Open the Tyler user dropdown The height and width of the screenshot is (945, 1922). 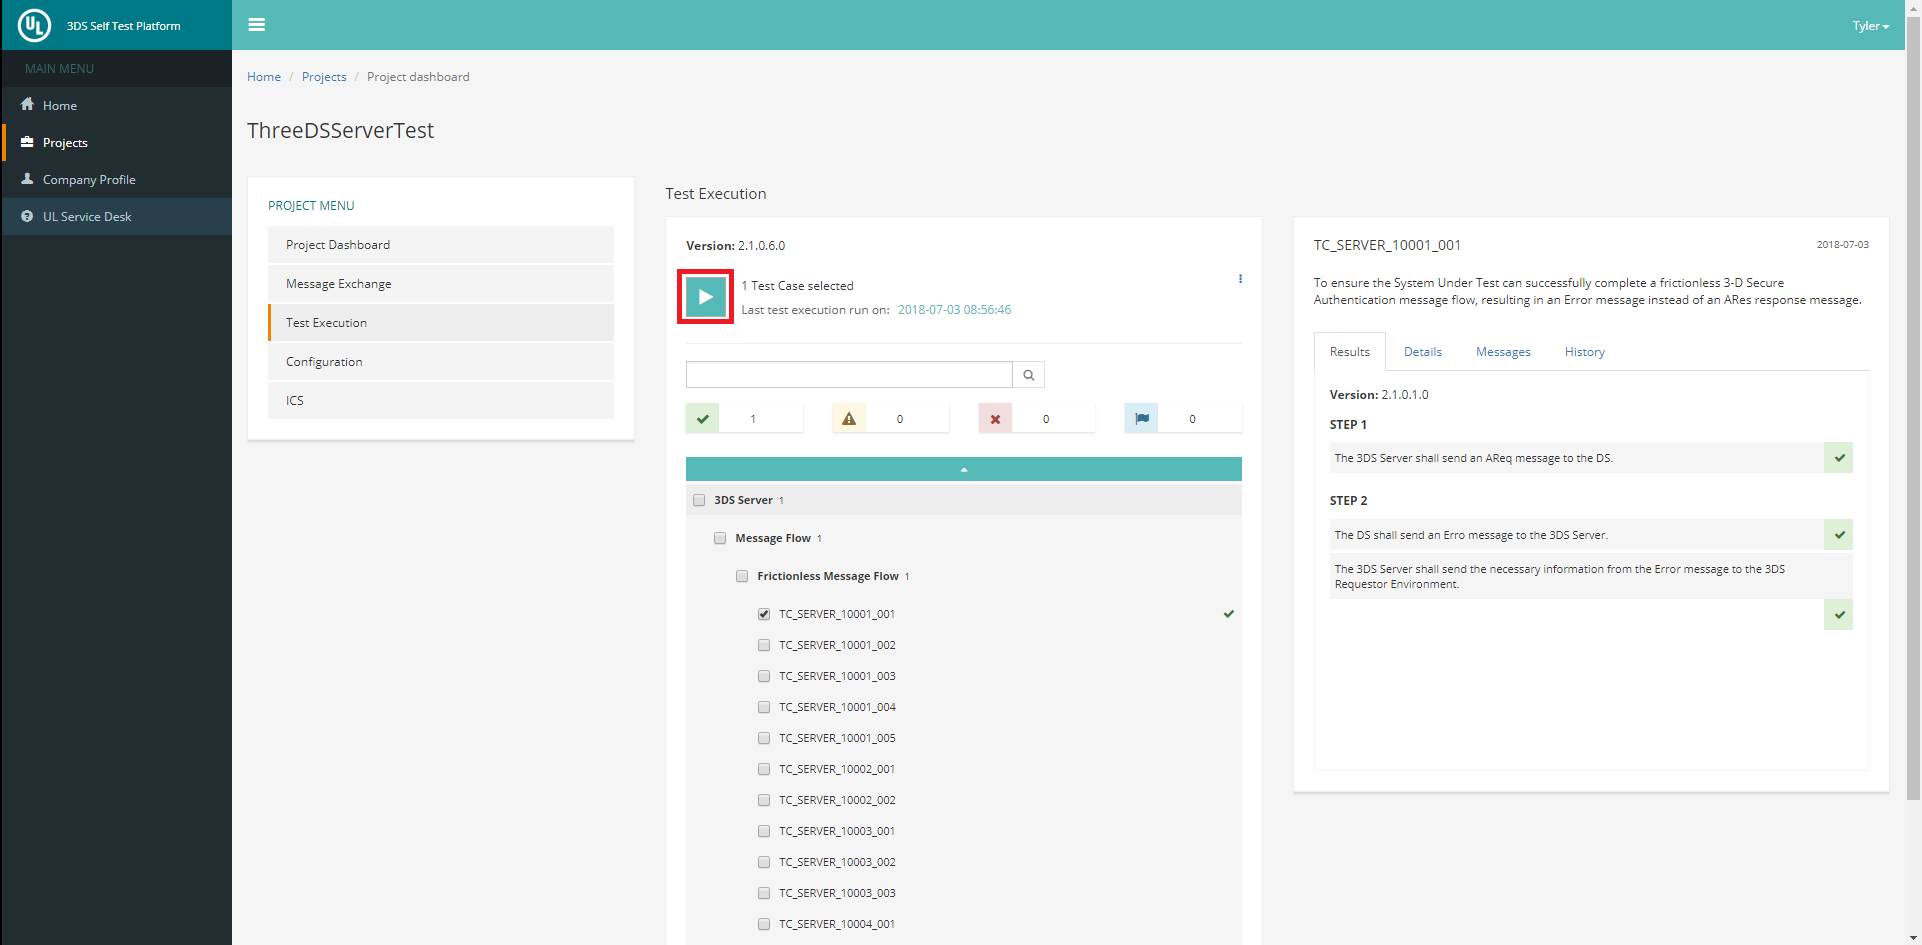1870,26
